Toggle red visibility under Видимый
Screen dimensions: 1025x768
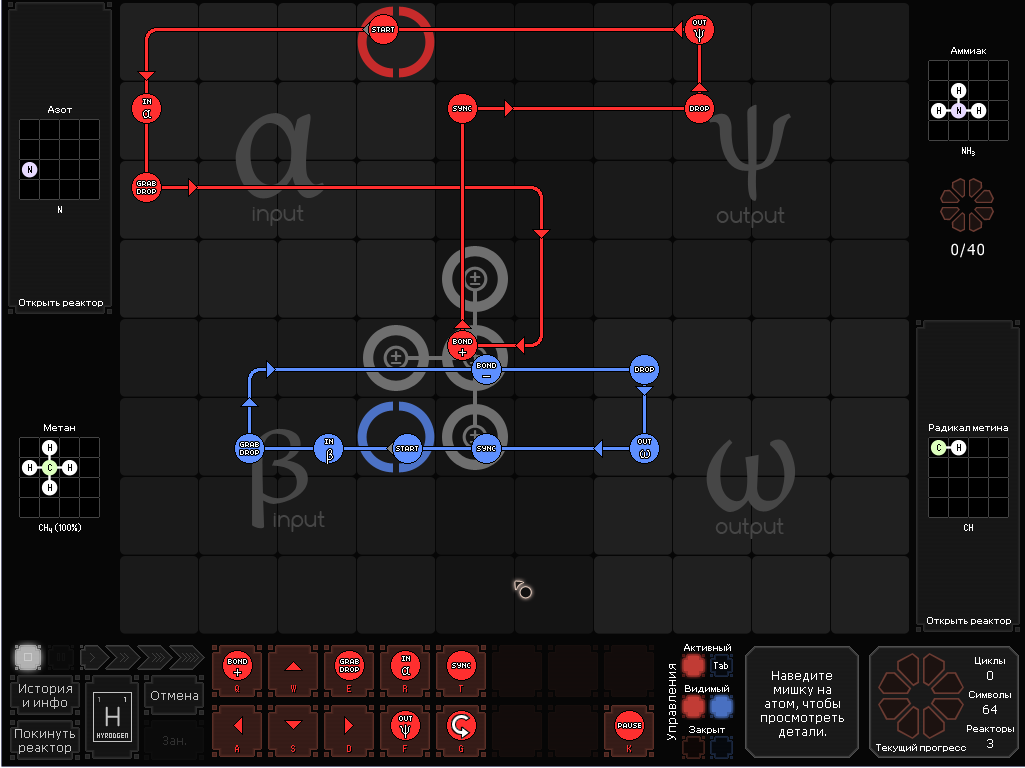(x=694, y=707)
